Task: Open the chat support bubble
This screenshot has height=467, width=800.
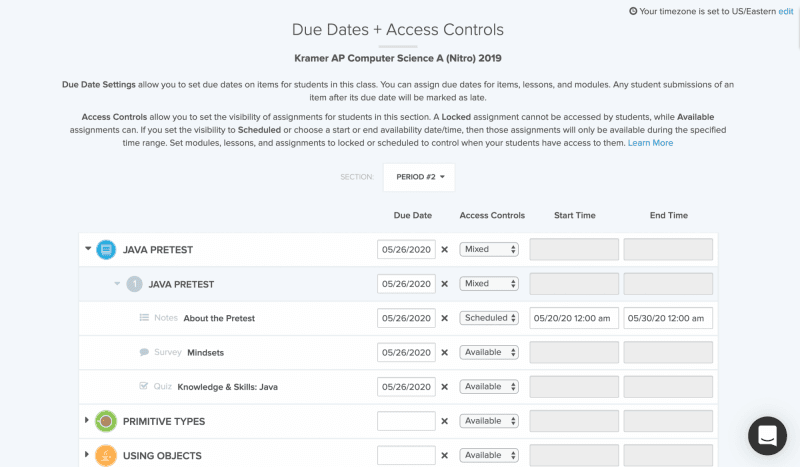Action: pos(767,435)
